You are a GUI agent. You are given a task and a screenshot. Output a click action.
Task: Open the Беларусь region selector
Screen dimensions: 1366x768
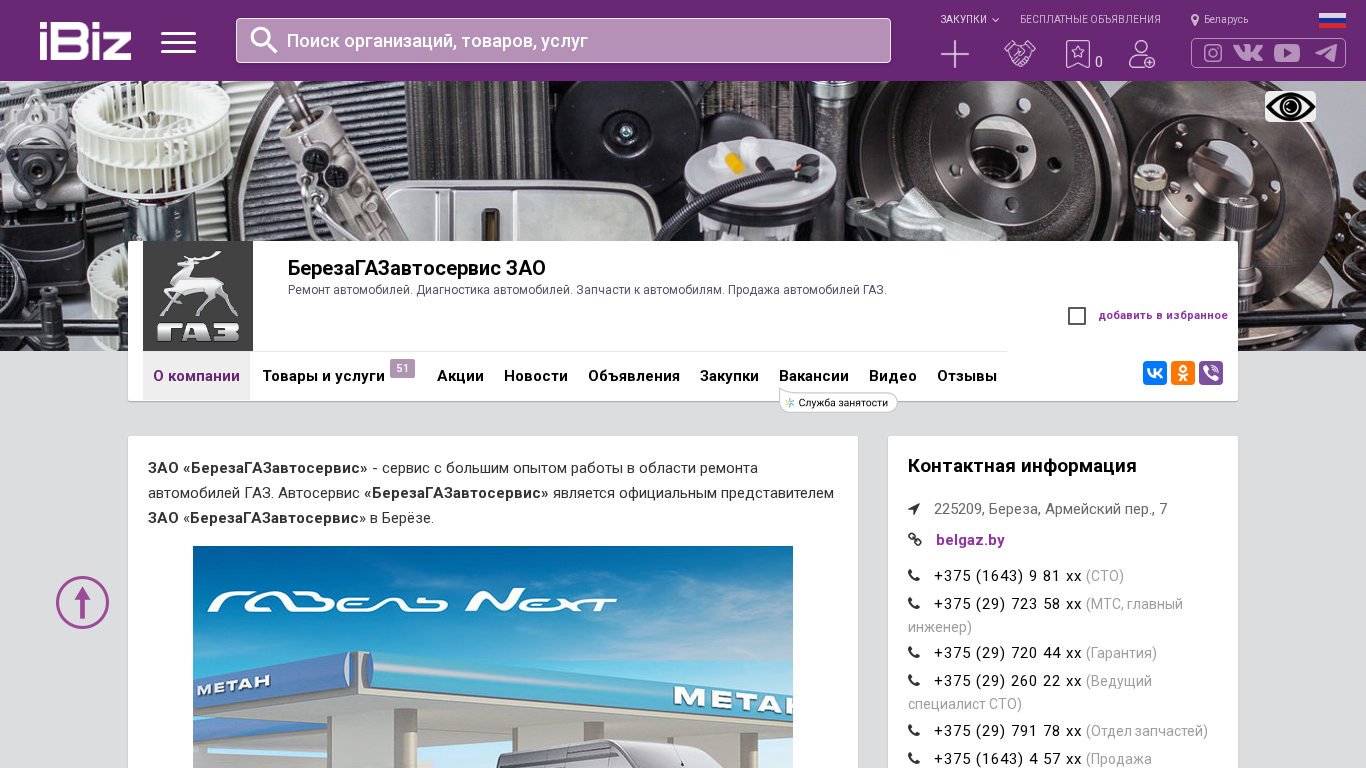pos(1226,20)
